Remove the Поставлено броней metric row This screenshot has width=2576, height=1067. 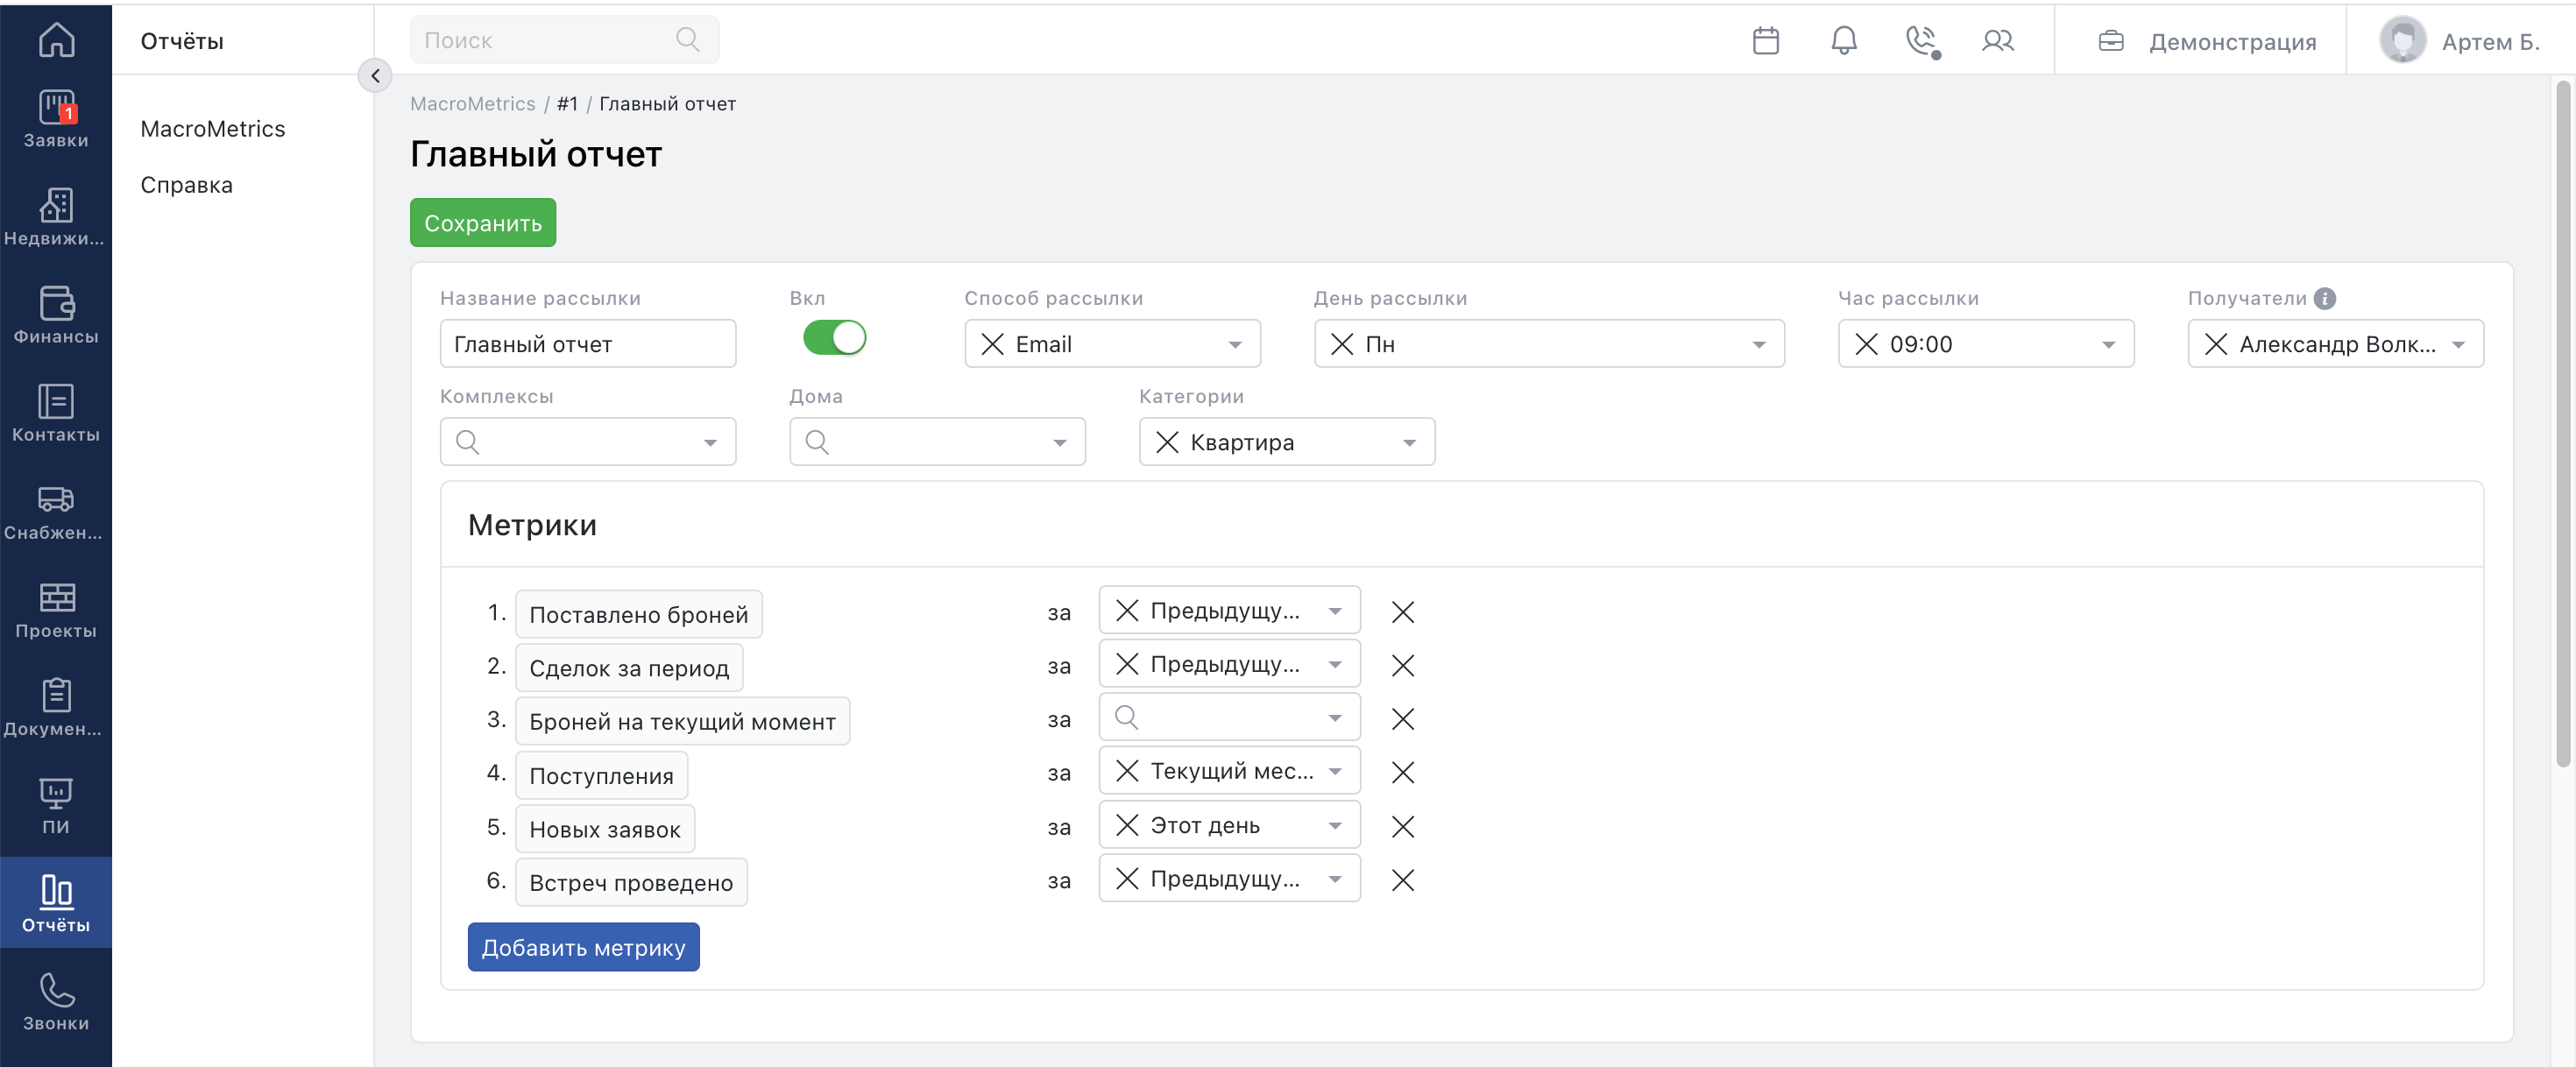pyautogui.click(x=1403, y=612)
